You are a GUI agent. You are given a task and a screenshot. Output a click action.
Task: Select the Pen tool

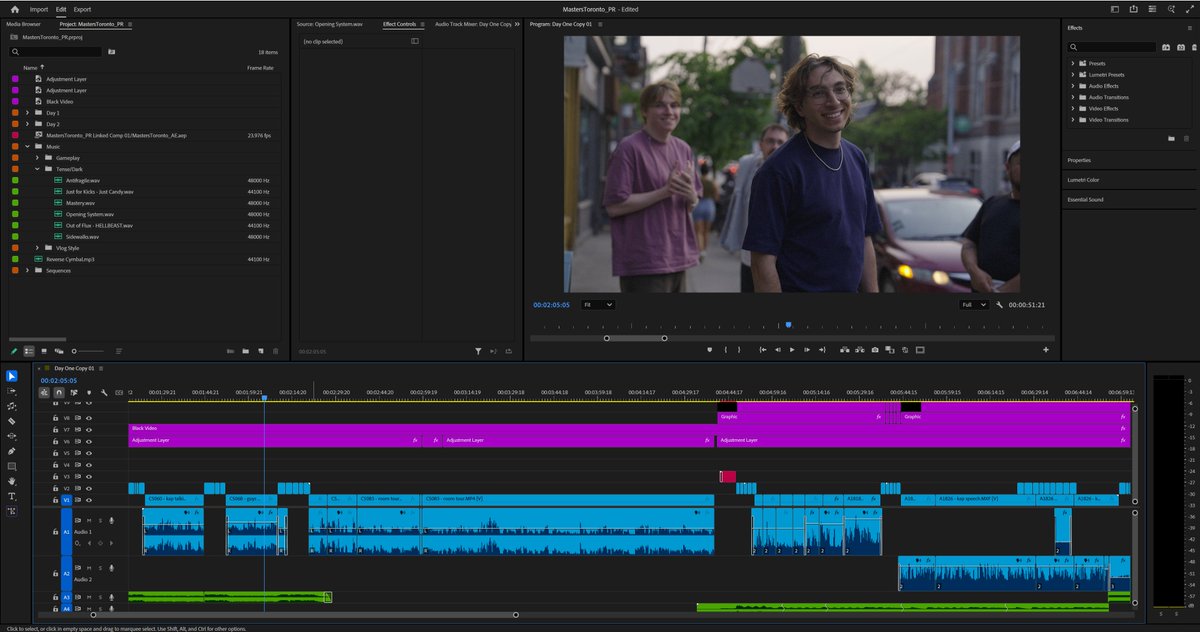click(12, 451)
